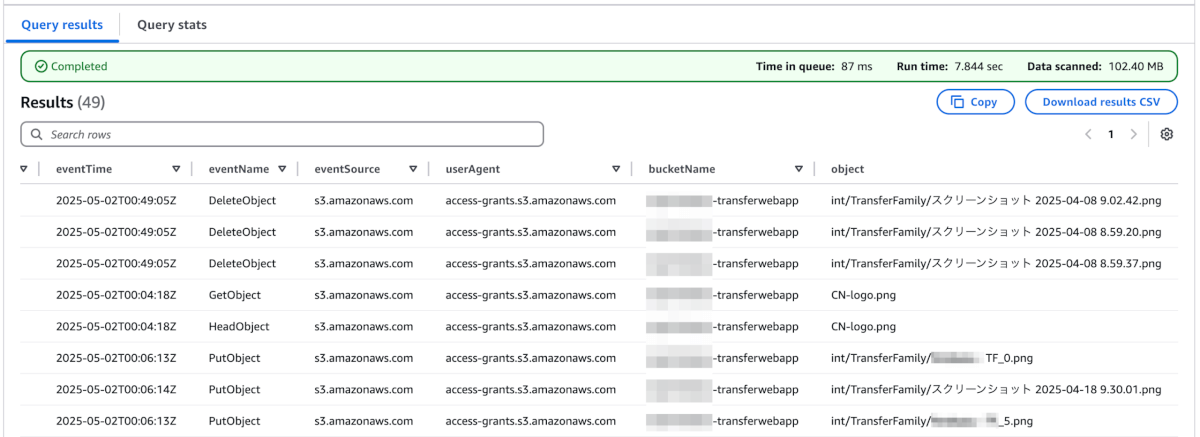The image size is (1200, 437).
Task: Select object ending 2025-04-08 8.59.20.png
Action: [x=996, y=232]
